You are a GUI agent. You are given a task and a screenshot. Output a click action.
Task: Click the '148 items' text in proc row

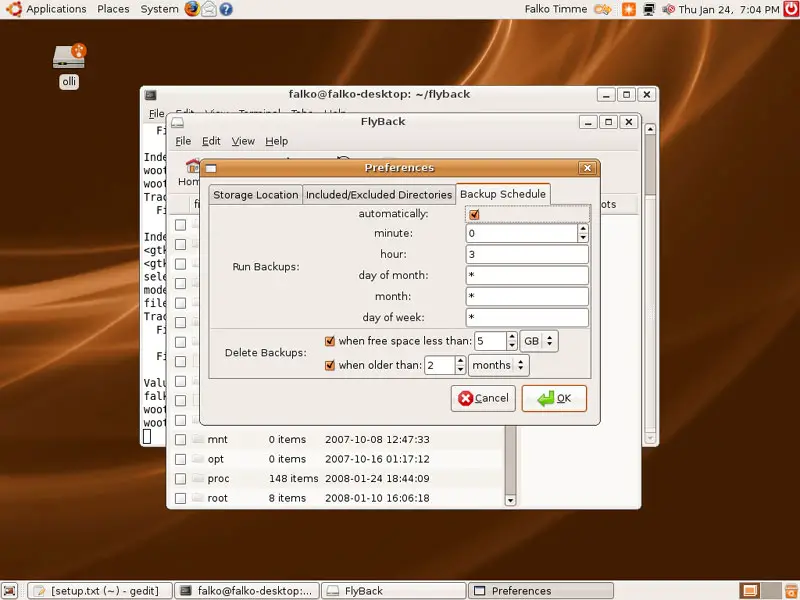pos(293,479)
